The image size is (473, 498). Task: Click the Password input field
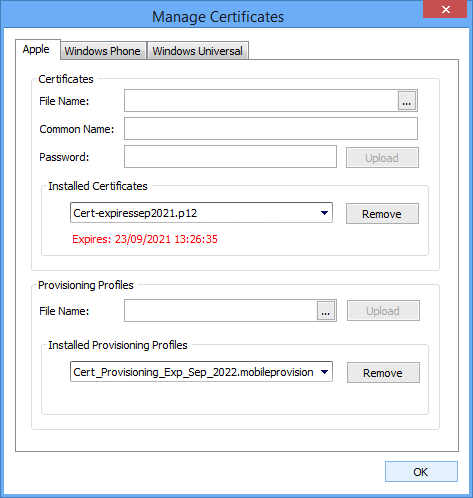tap(230, 157)
